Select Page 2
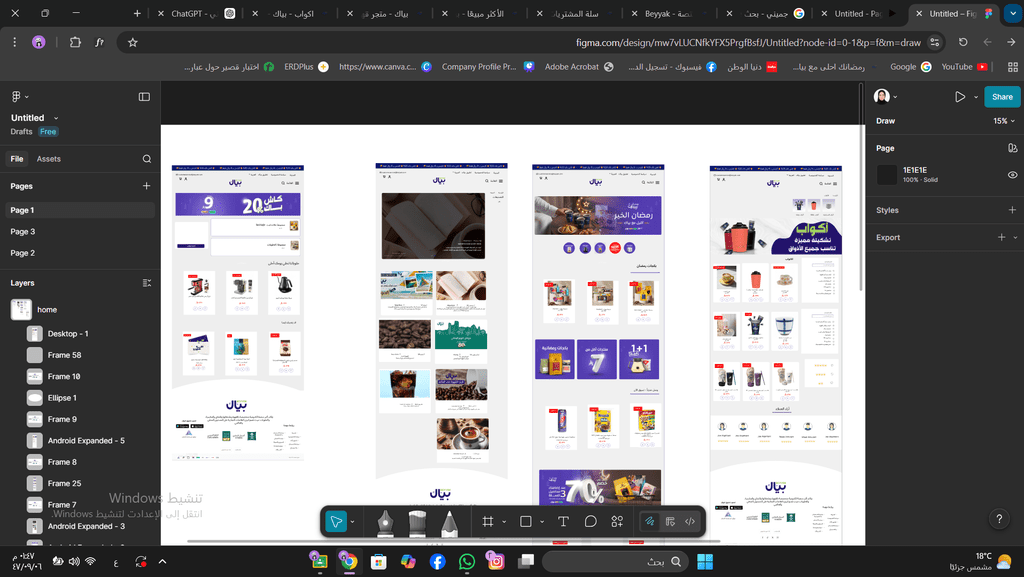 click(80, 253)
